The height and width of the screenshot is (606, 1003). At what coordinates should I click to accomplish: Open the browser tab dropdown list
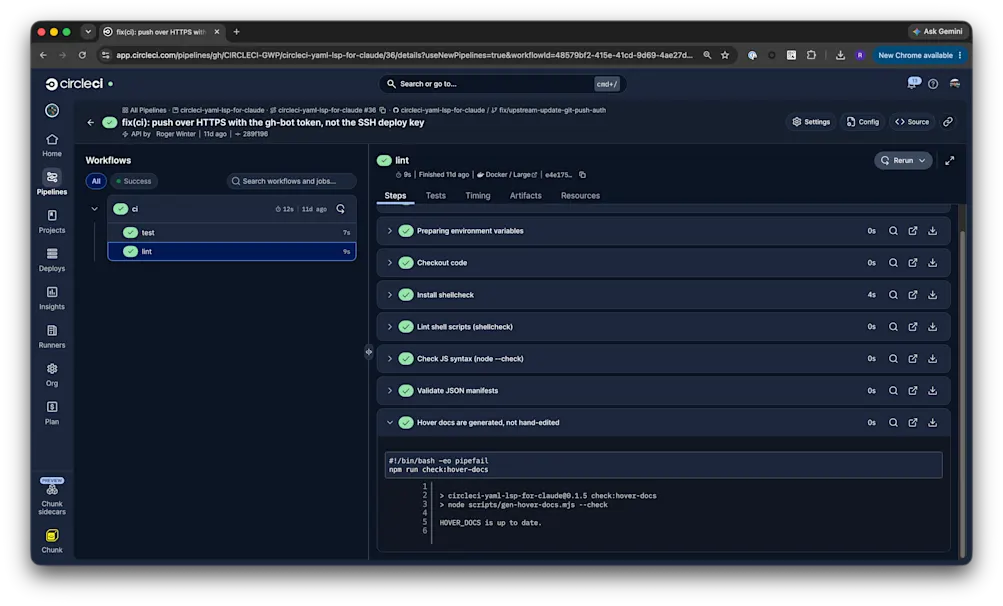(x=88, y=31)
